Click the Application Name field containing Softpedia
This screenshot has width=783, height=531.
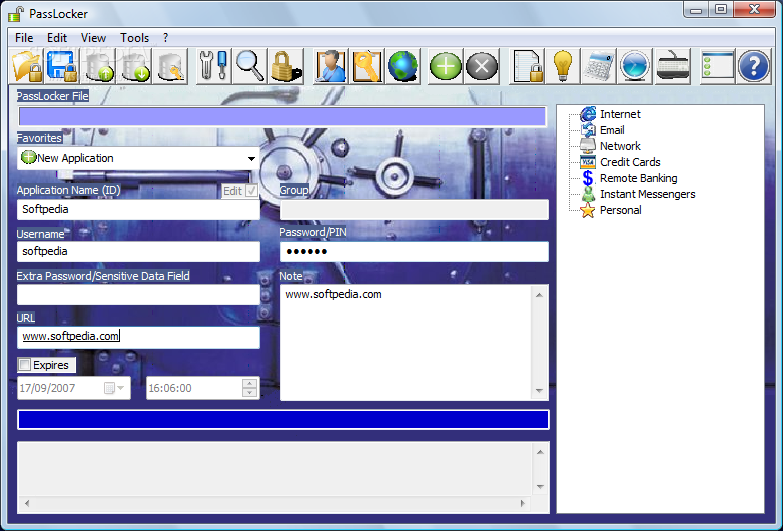(138, 209)
